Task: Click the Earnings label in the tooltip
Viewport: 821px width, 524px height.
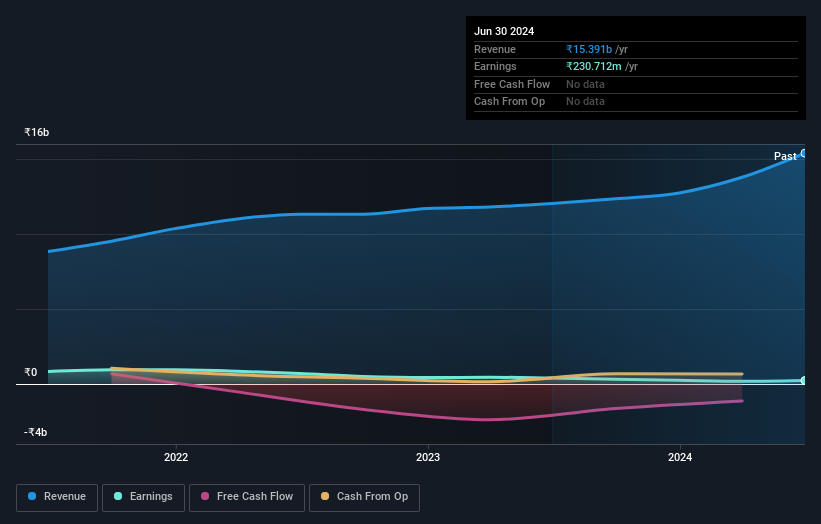Action: point(495,66)
